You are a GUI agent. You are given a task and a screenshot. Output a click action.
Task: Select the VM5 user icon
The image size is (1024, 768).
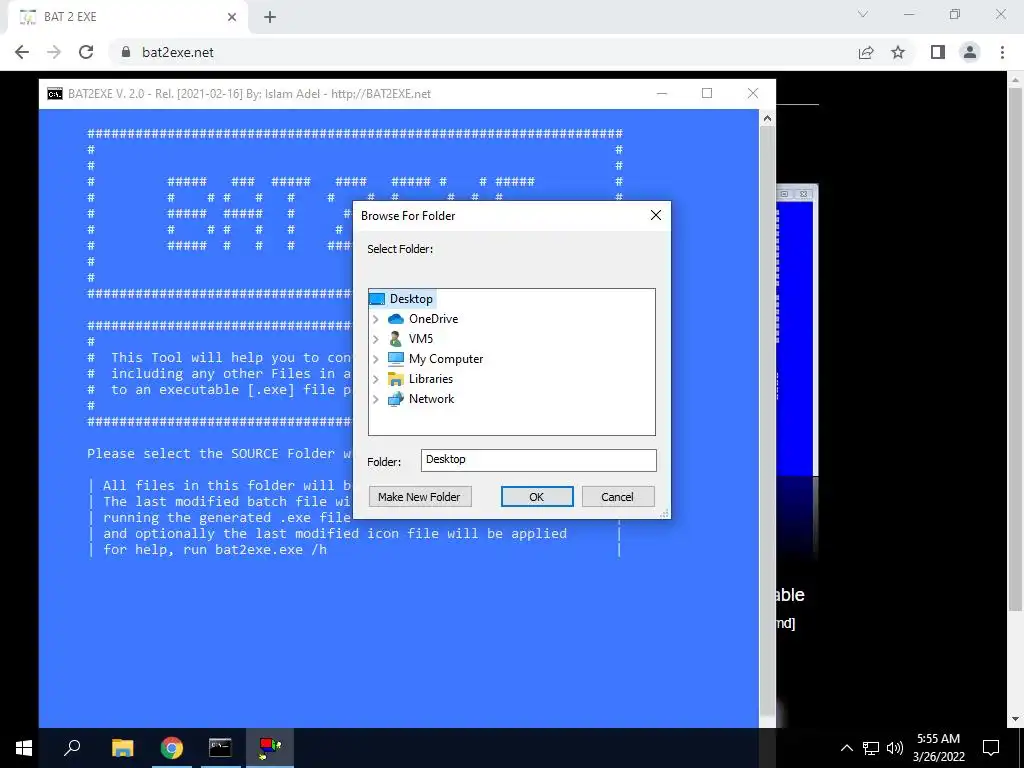point(396,339)
